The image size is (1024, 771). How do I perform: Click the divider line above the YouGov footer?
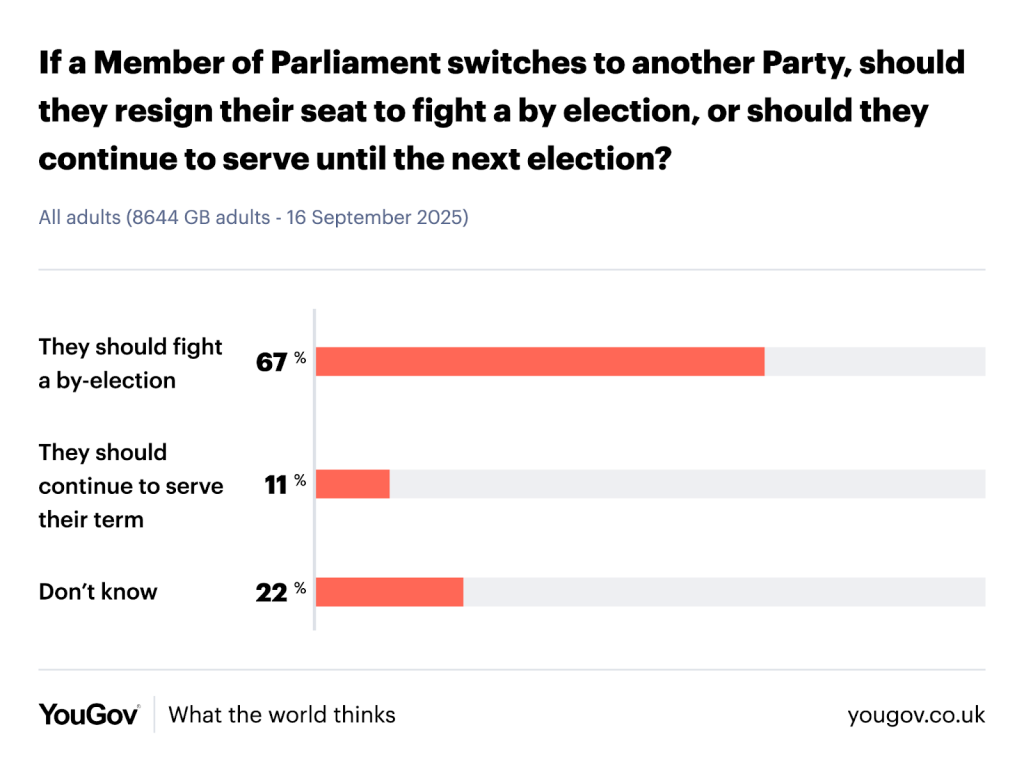[512, 670]
